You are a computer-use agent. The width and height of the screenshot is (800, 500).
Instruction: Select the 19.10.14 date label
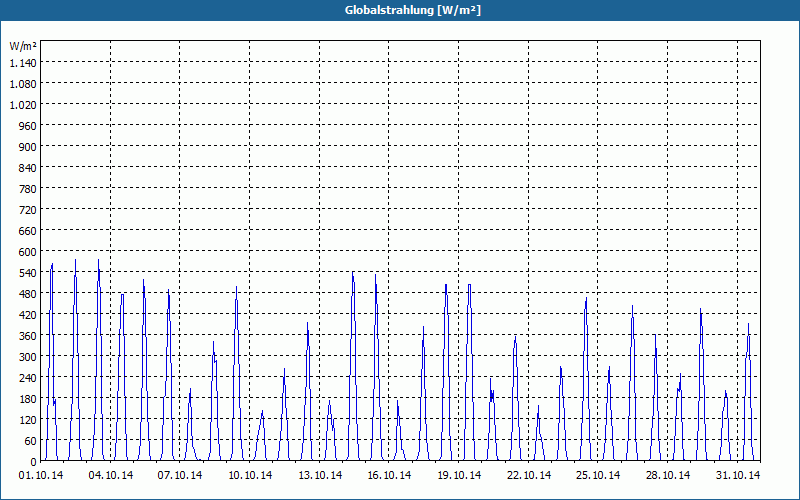pos(459,476)
